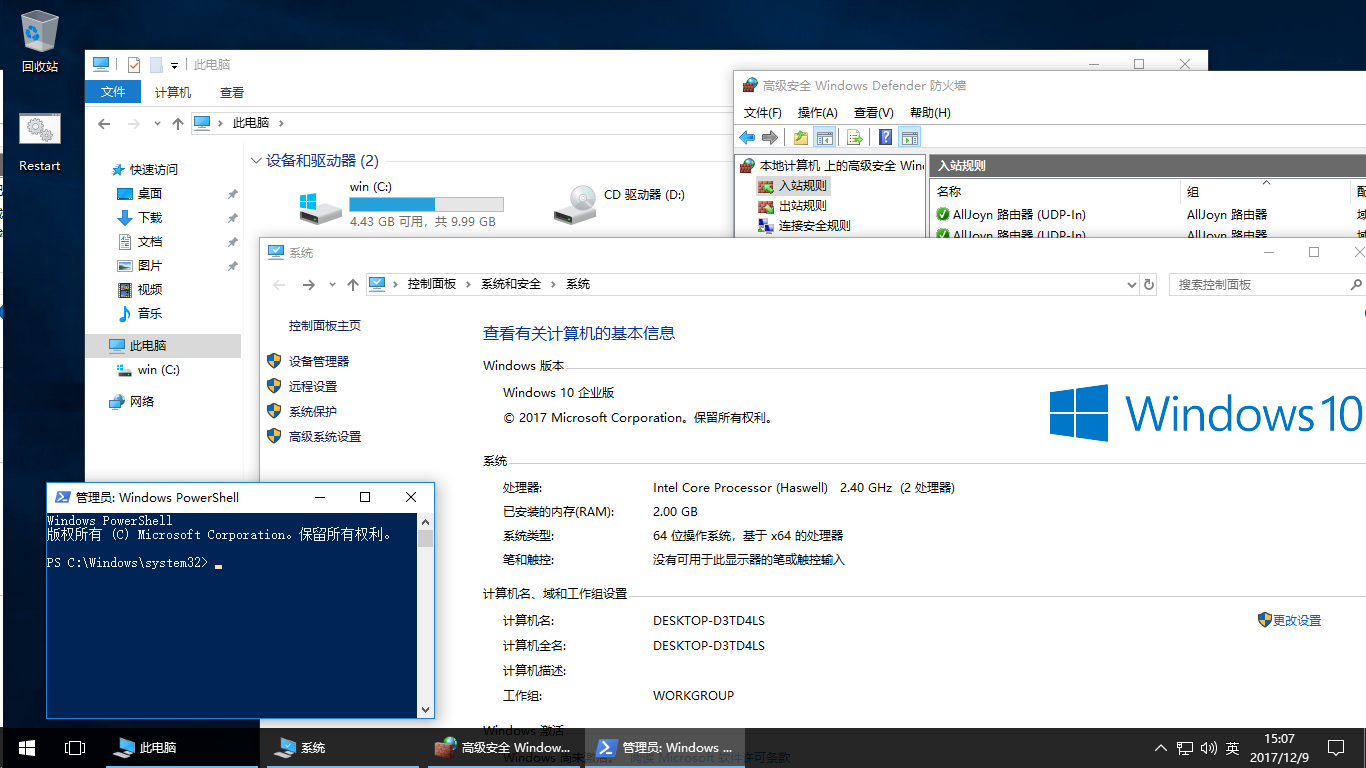Screen dimensions: 1366x768
Task: Click Properties icon in Explorer quick access toolbar
Action: point(134,64)
